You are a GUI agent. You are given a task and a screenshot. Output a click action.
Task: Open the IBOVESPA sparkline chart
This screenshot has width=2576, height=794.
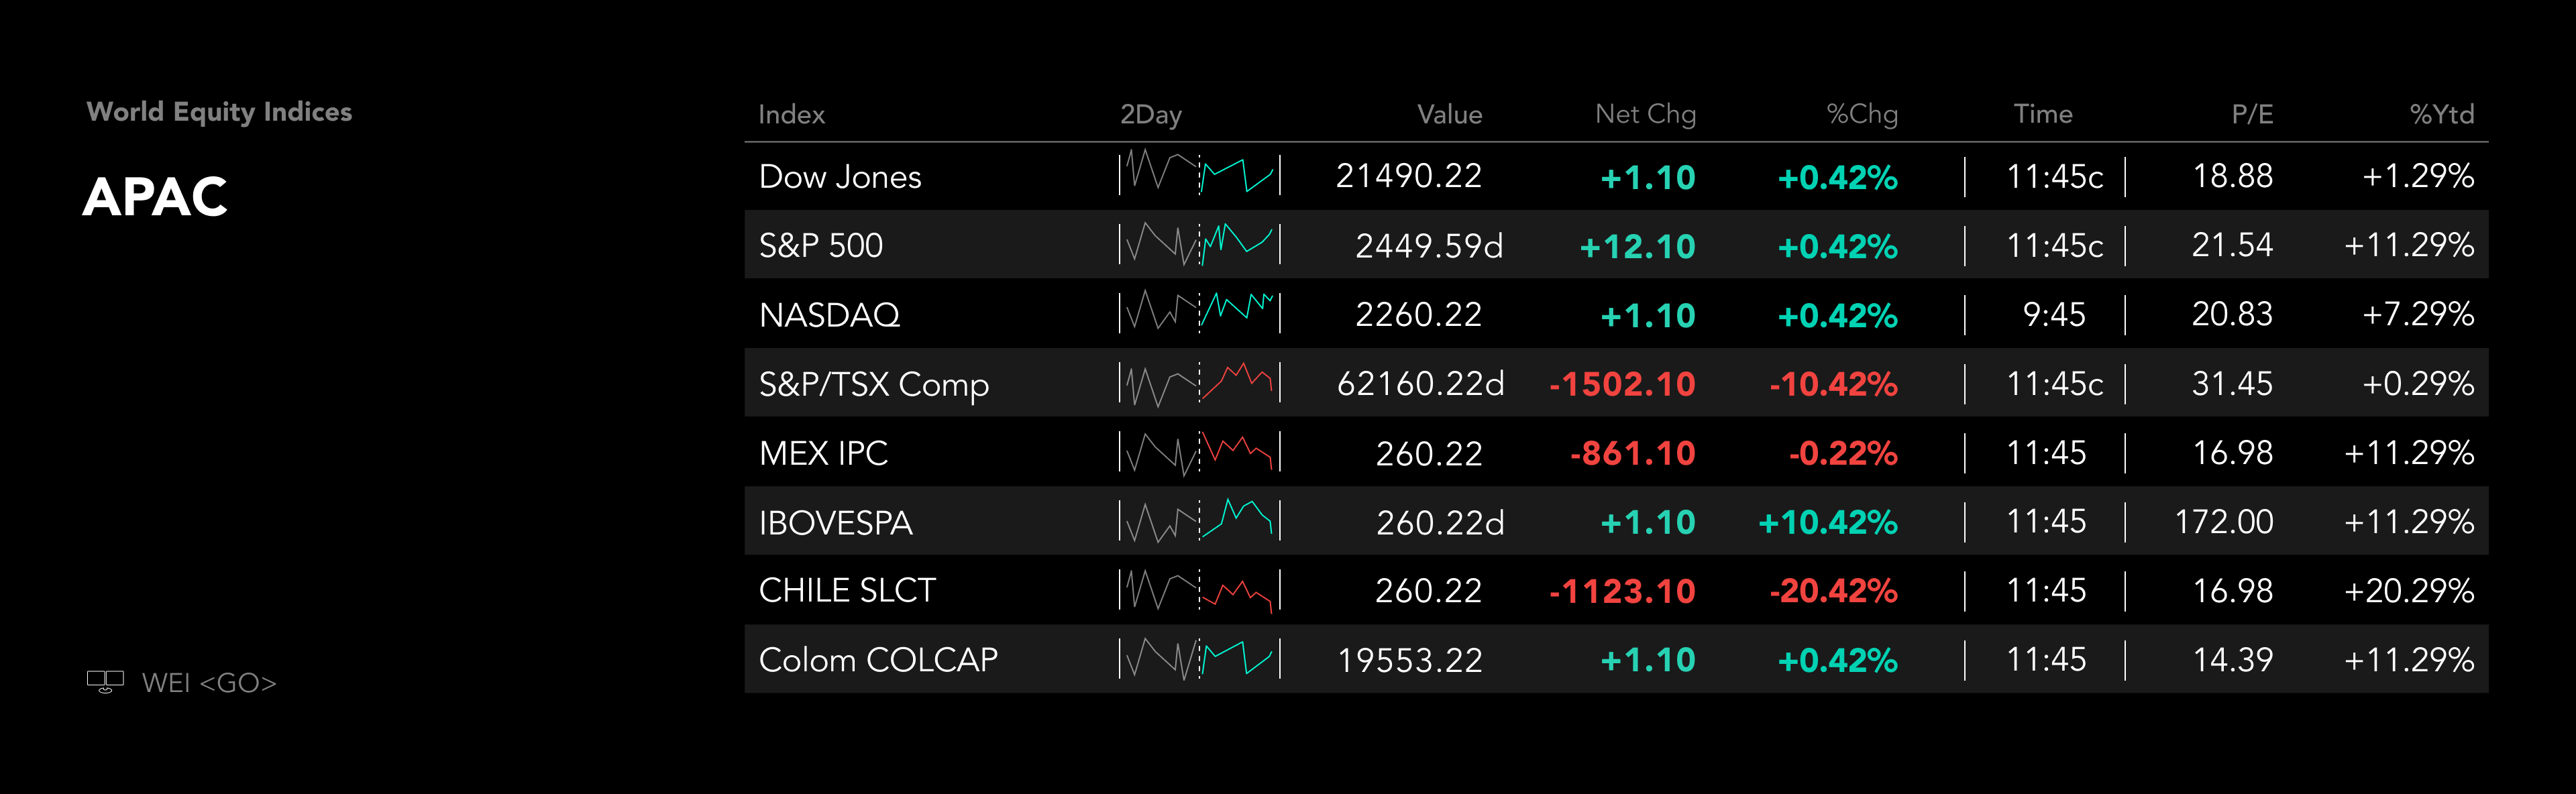point(1199,521)
